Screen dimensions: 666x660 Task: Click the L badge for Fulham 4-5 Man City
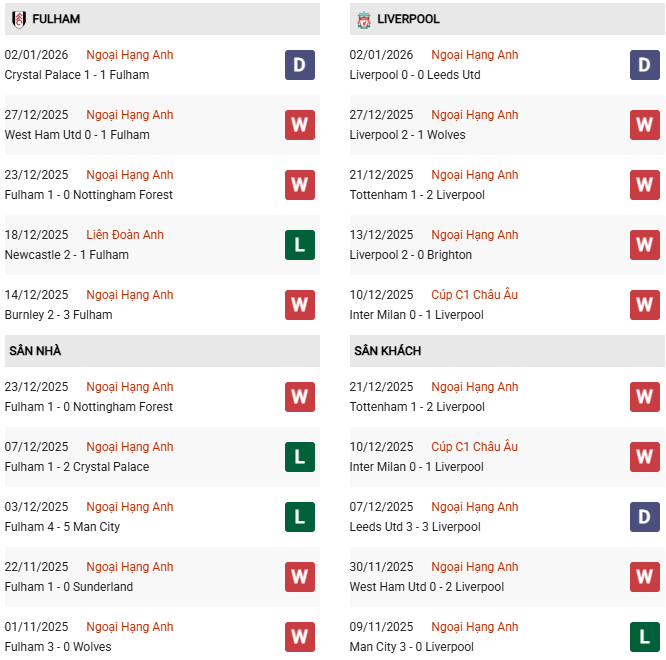tap(300, 517)
